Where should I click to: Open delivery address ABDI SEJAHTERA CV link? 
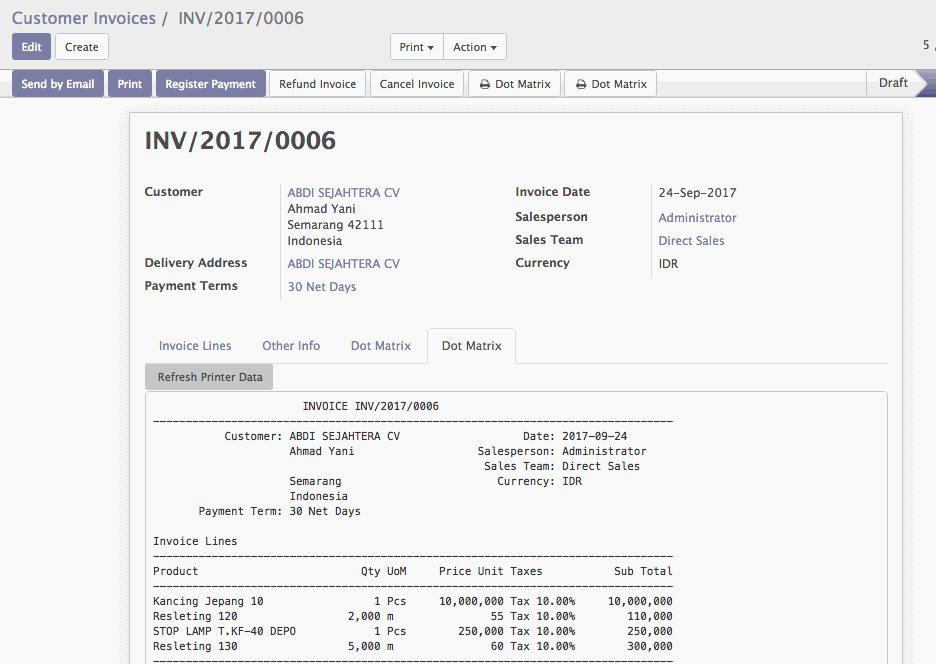point(344,263)
